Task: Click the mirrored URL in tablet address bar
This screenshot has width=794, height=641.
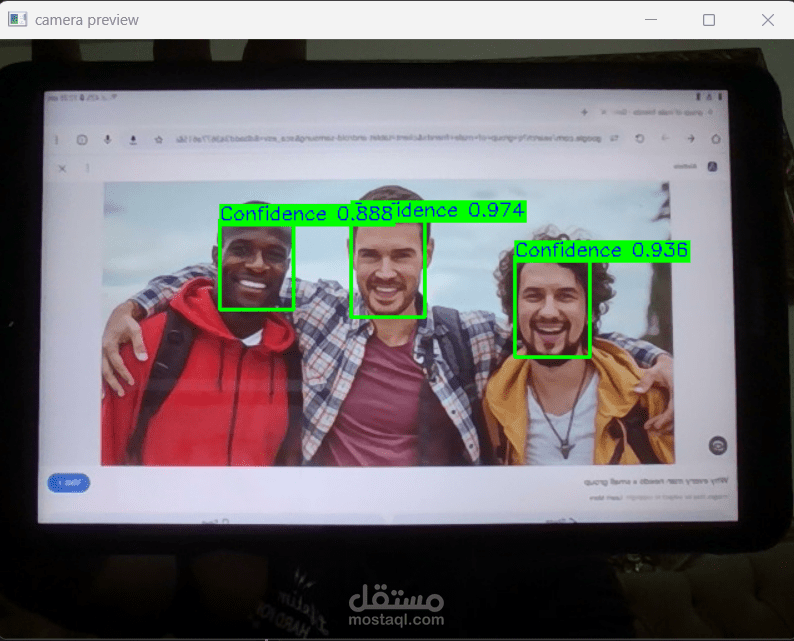Action: pyautogui.click(x=388, y=138)
